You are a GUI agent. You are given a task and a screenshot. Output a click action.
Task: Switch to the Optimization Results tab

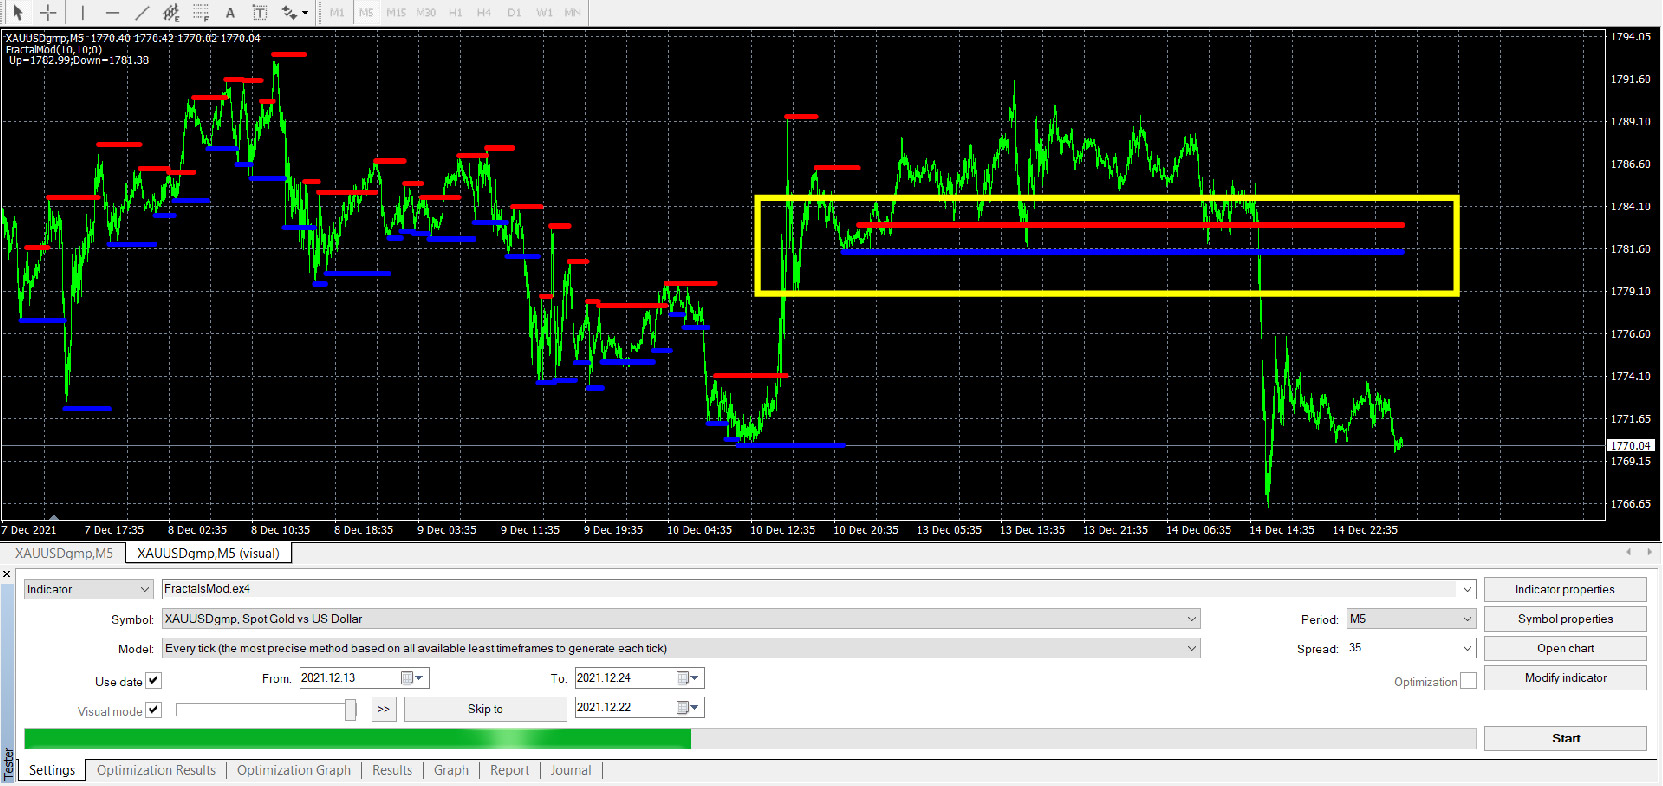(156, 770)
